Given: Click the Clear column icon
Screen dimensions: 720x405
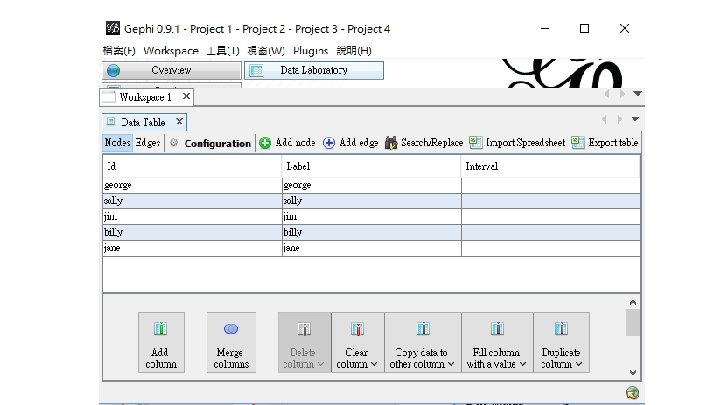Looking at the screenshot, I should (357, 329).
